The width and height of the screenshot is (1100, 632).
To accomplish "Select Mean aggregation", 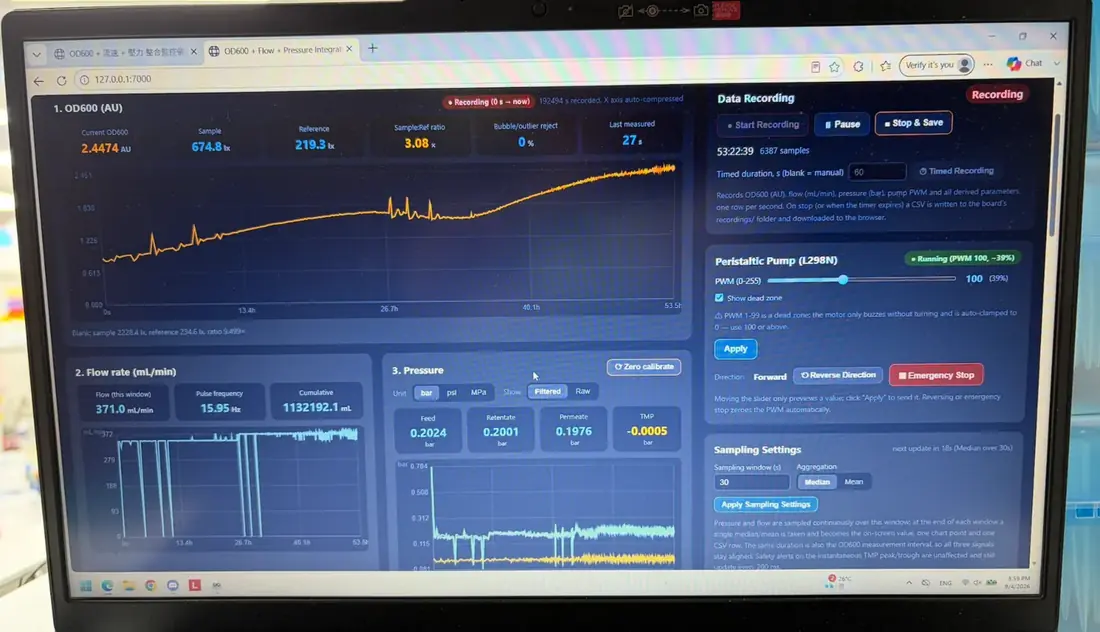I will (x=854, y=481).
